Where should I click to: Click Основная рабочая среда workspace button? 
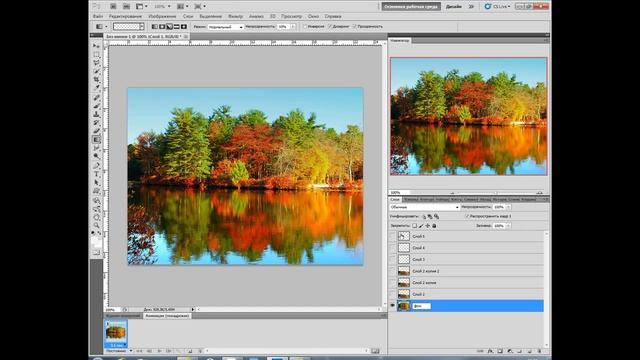click(411, 7)
